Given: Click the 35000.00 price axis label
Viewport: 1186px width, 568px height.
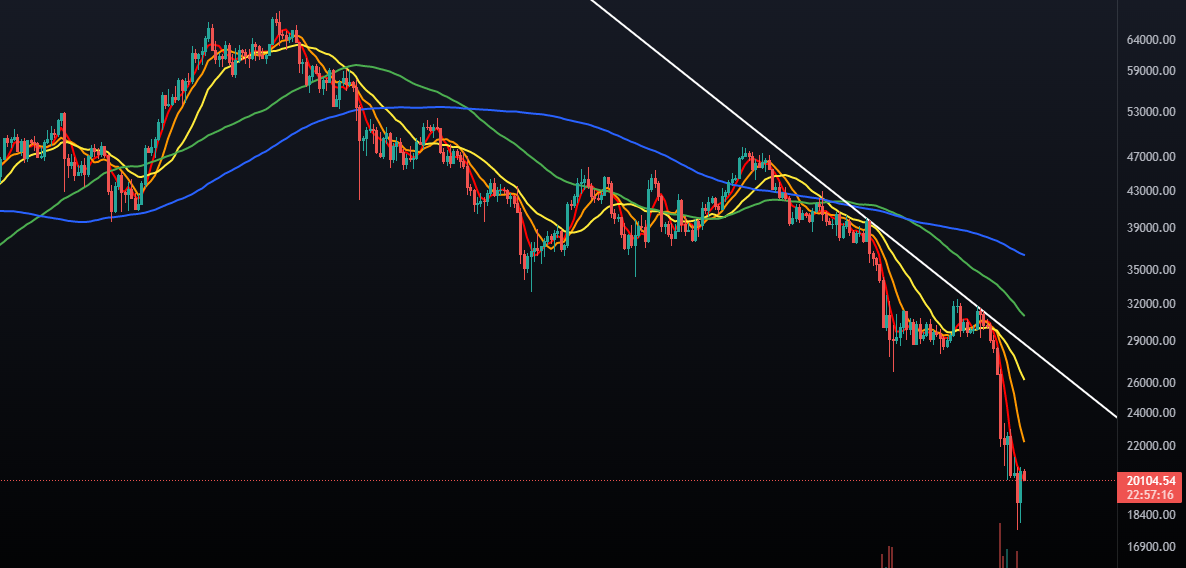Looking at the screenshot, I should click(x=1149, y=269).
